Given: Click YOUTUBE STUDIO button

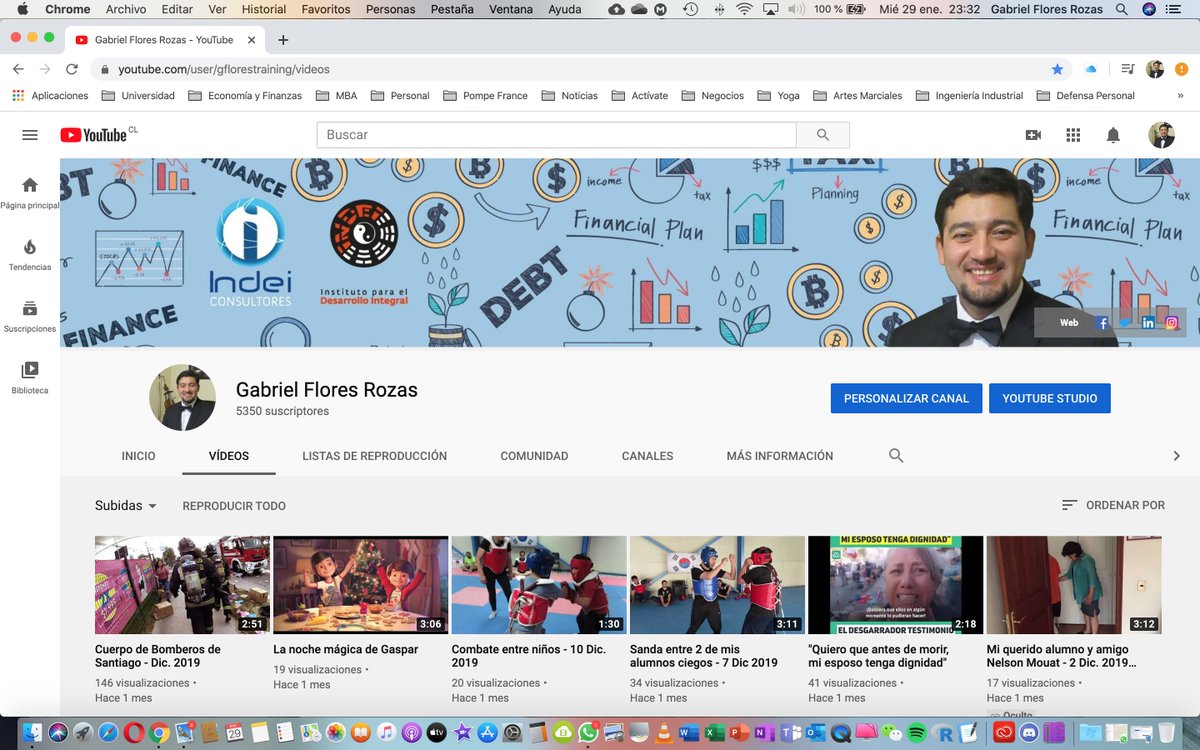Looking at the screenshot, I should (x=1050, y=398).
